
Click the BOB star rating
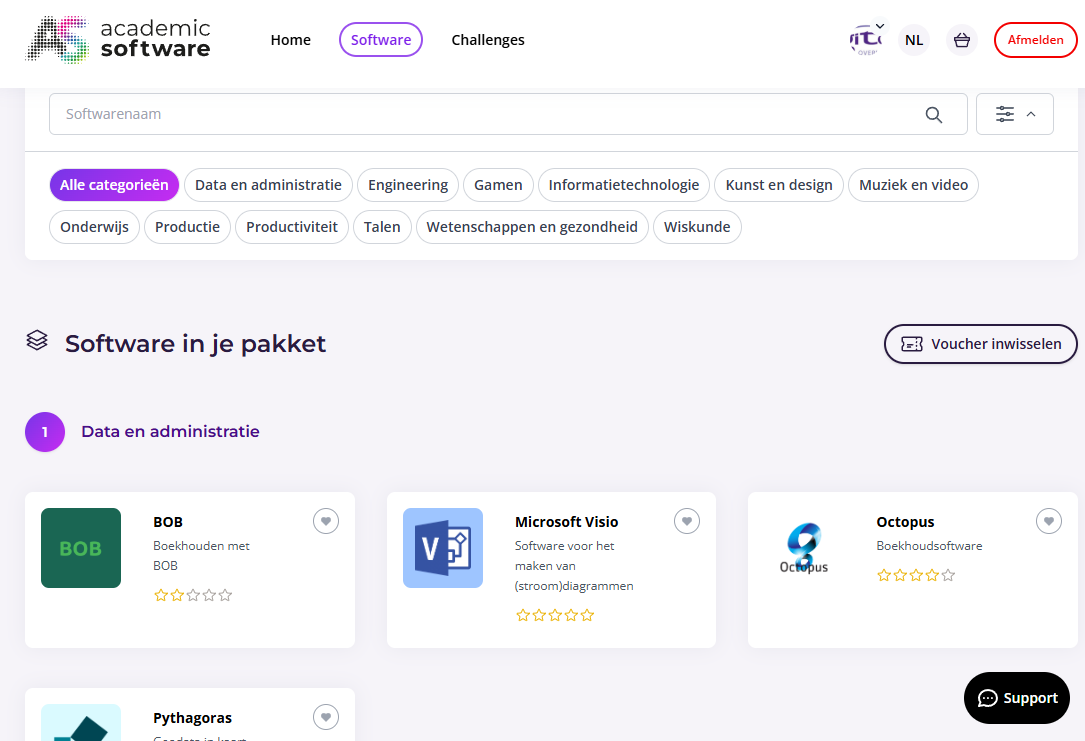(193, 595)
